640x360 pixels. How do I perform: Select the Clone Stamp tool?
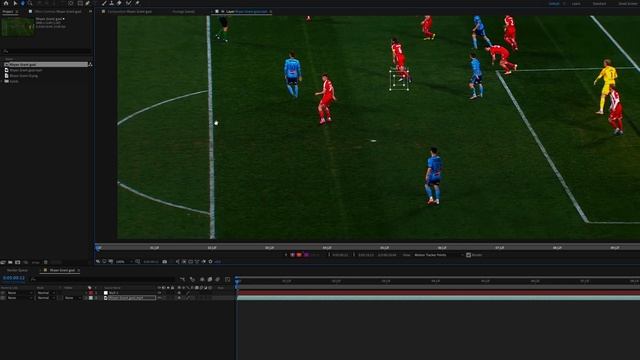[111, 3]
